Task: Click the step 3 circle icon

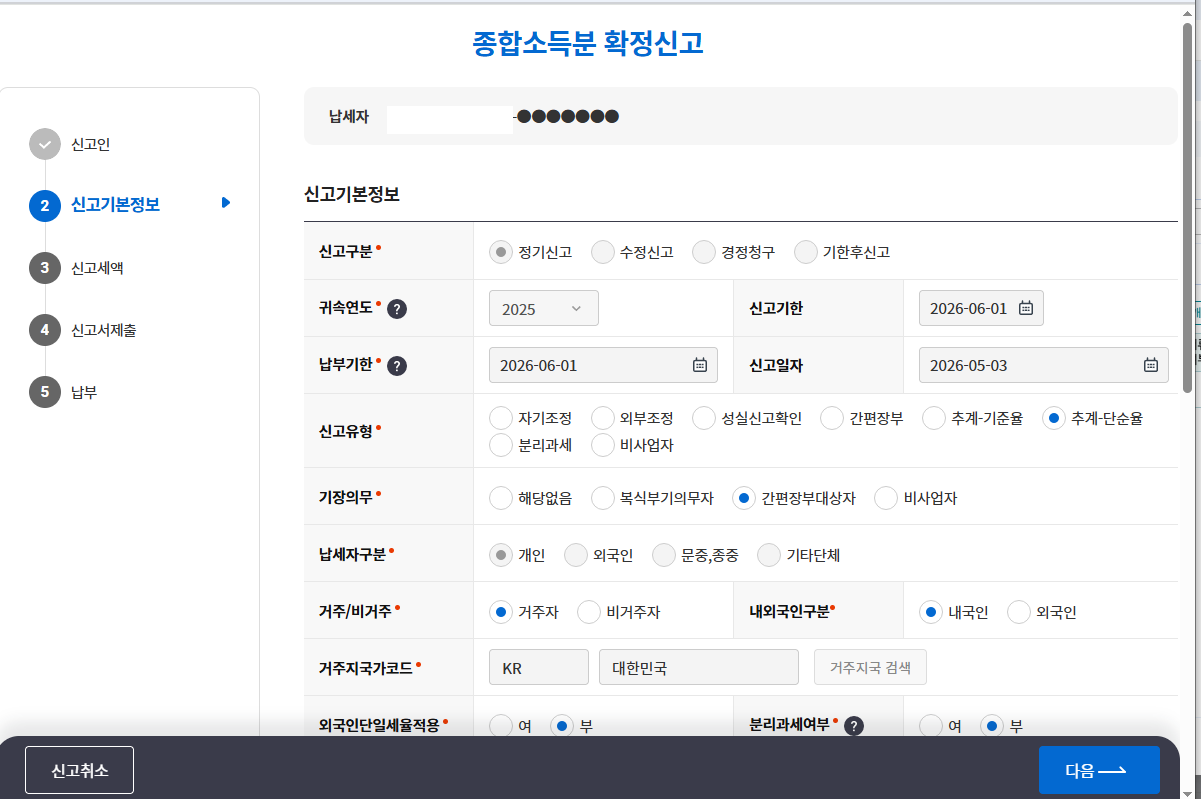Action: click(x=45, y=268)
